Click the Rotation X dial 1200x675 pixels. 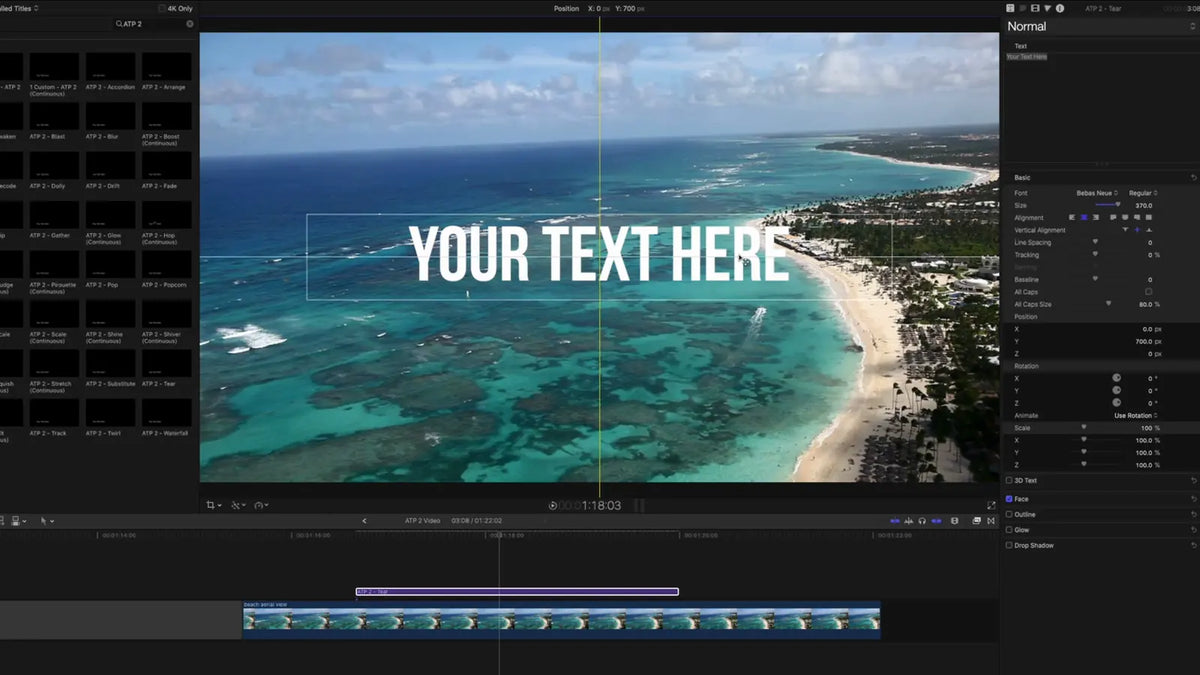point(1117,378)
